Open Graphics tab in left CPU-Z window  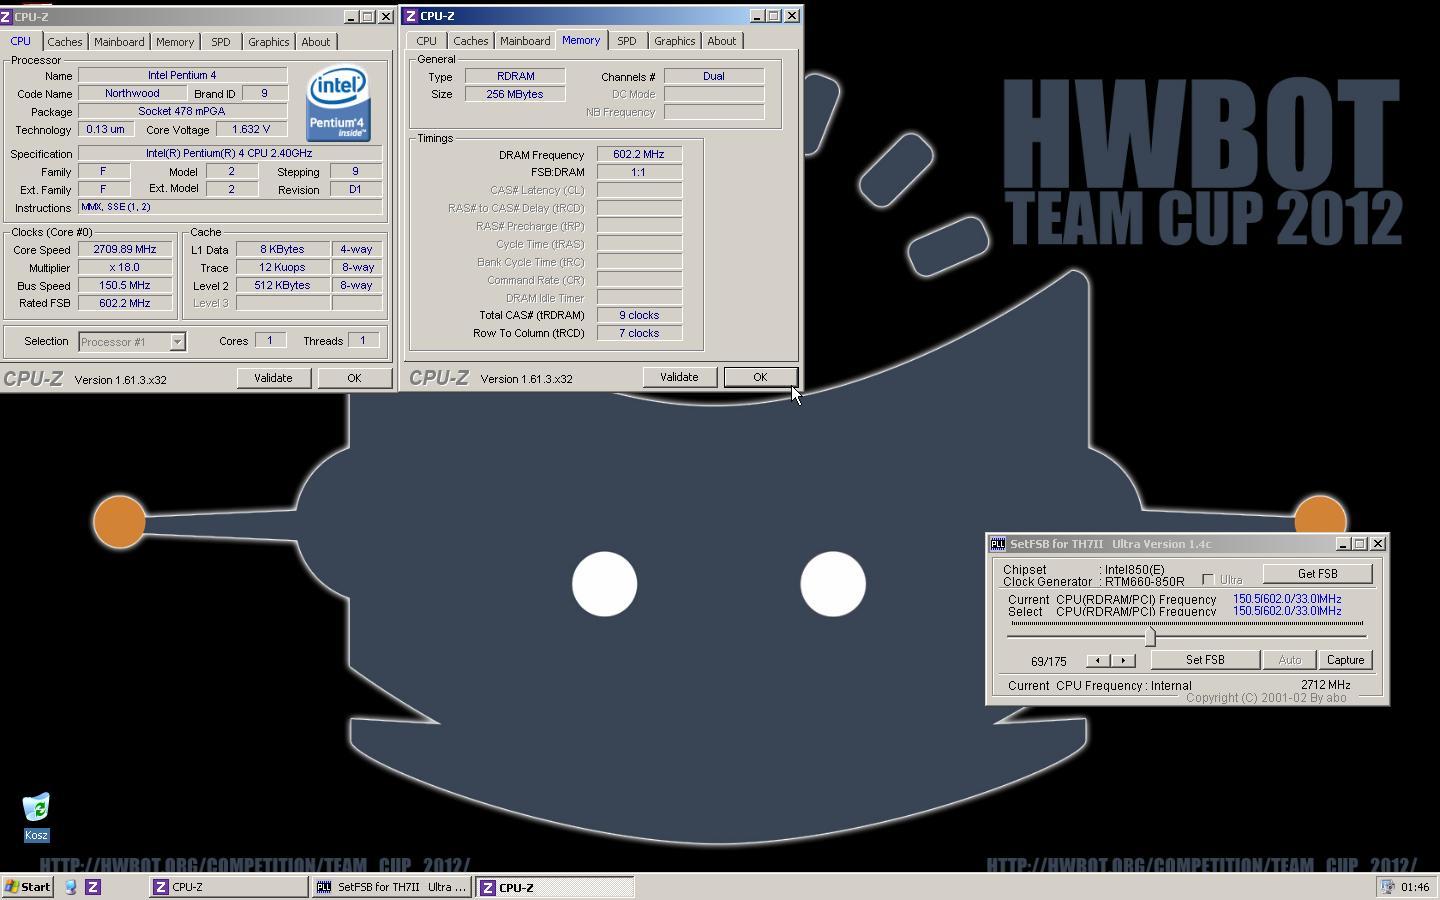click(x=268, y=42)
